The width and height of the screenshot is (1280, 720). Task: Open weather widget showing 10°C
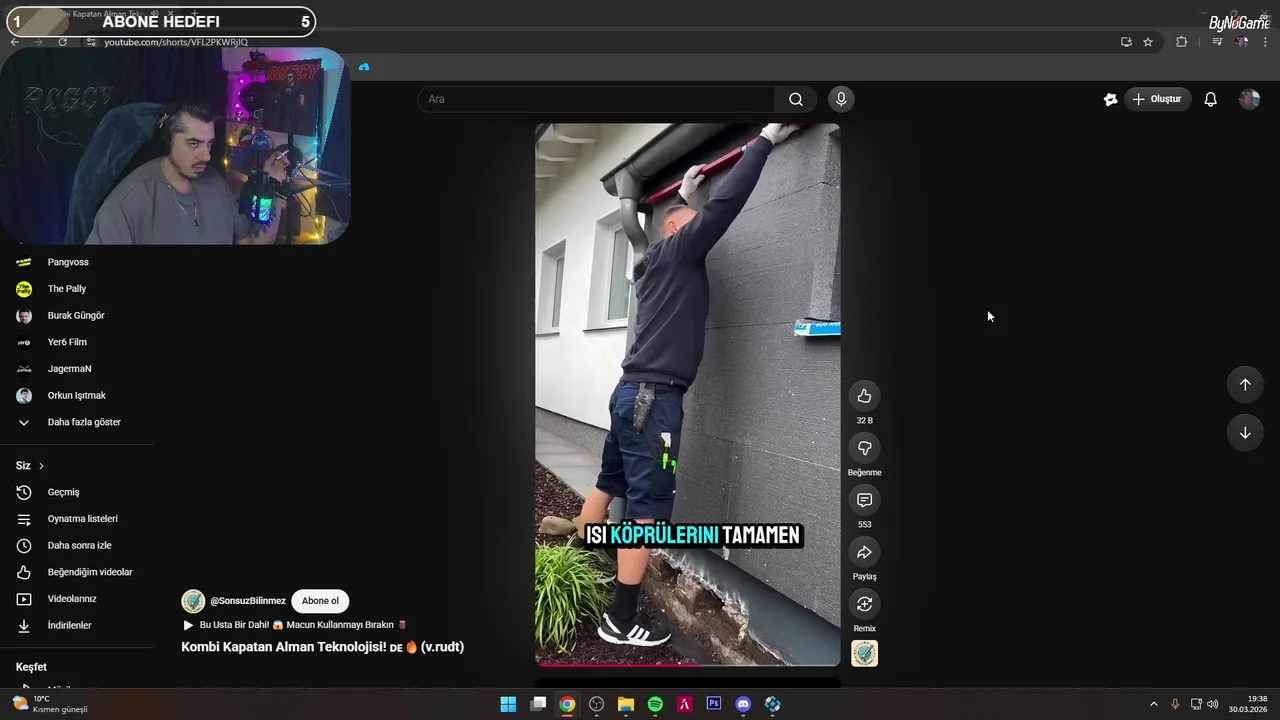50,704
